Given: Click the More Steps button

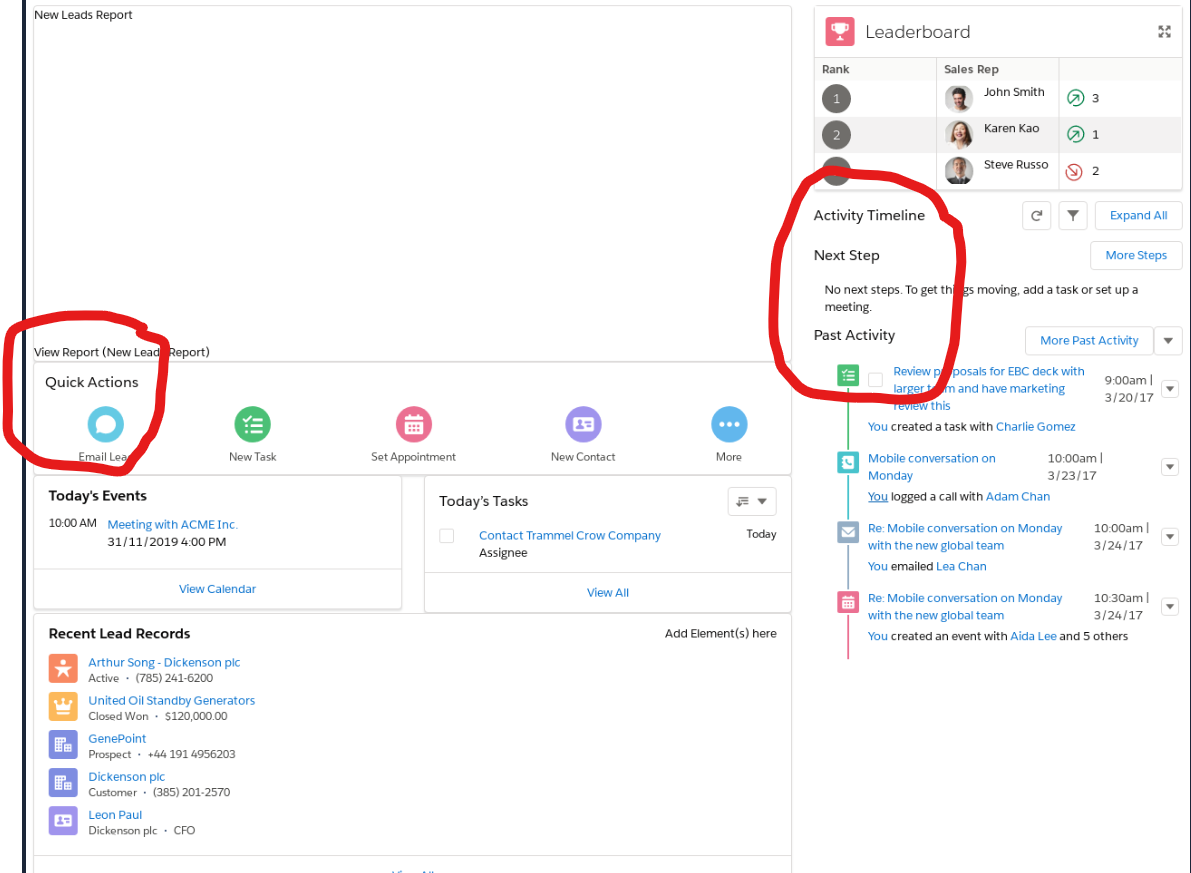Looking at the screenshot, I should click(x=1136, y=255).
